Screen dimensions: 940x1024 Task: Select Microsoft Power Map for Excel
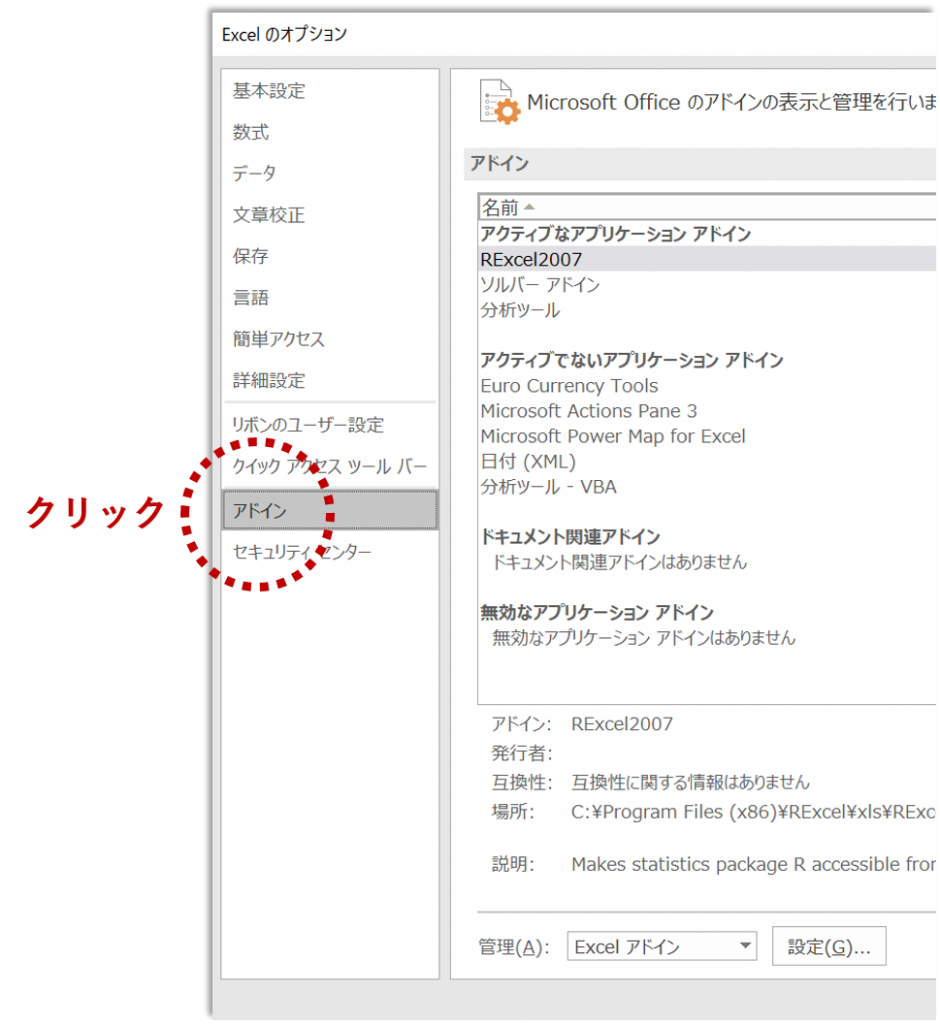612,436
